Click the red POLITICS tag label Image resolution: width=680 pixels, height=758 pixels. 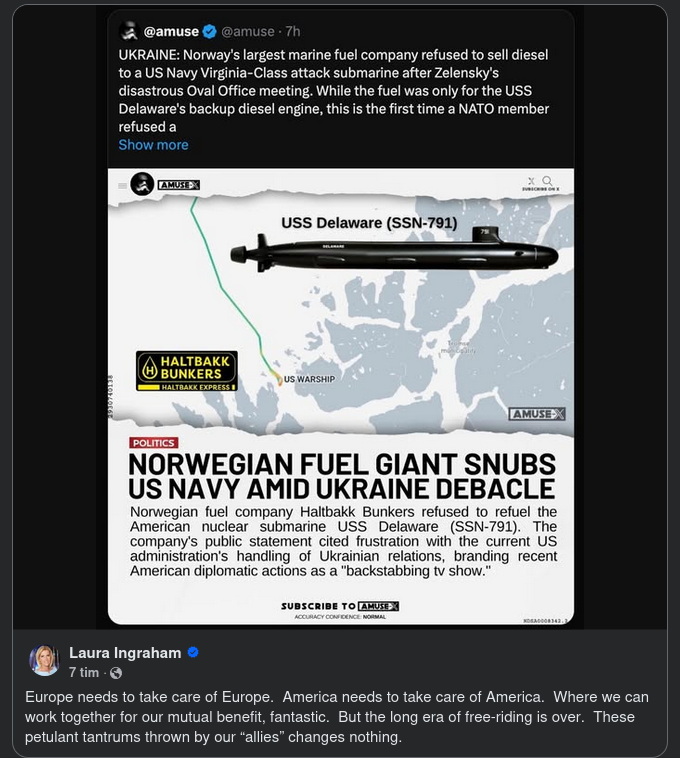153,442
